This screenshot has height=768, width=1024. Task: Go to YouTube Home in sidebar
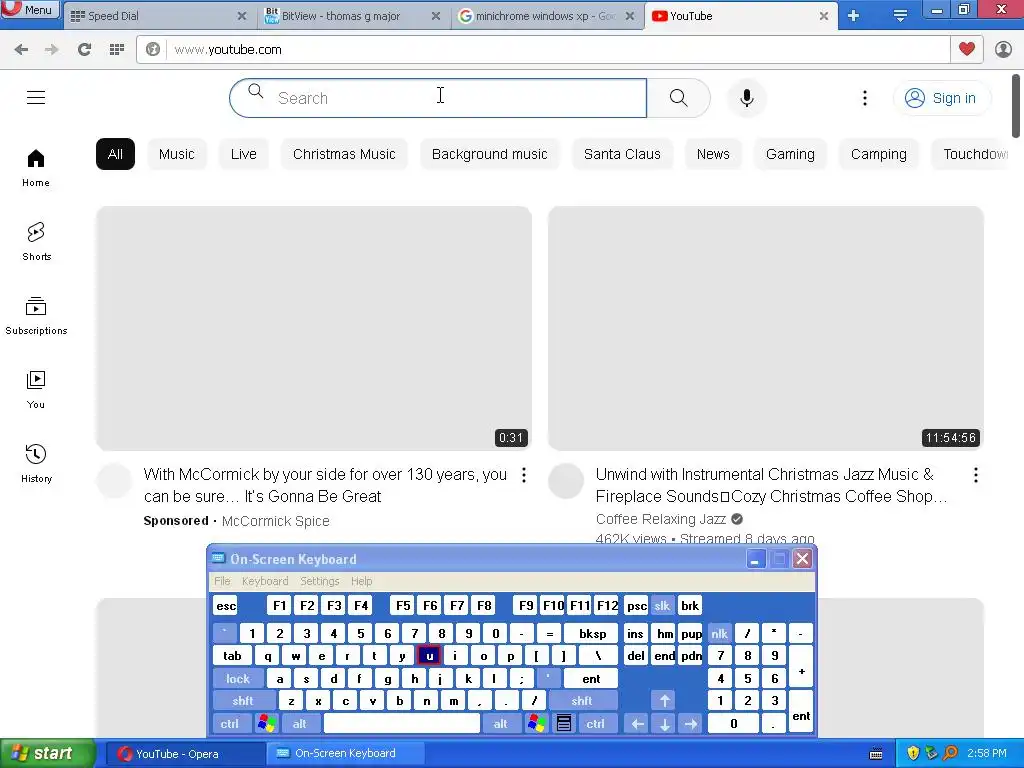coord(36,168)
